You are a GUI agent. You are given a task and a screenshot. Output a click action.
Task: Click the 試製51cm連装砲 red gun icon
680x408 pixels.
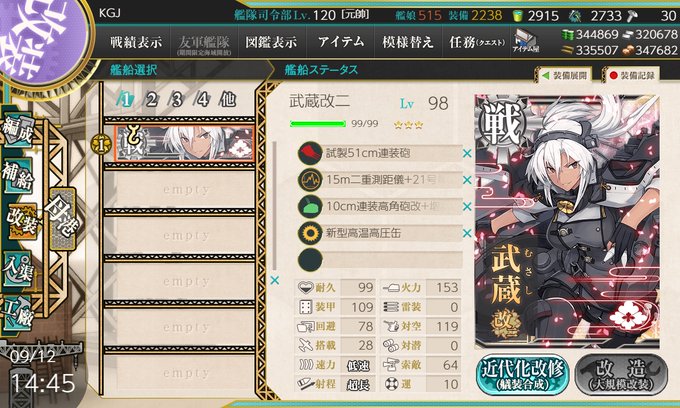[x=310, y=153]
